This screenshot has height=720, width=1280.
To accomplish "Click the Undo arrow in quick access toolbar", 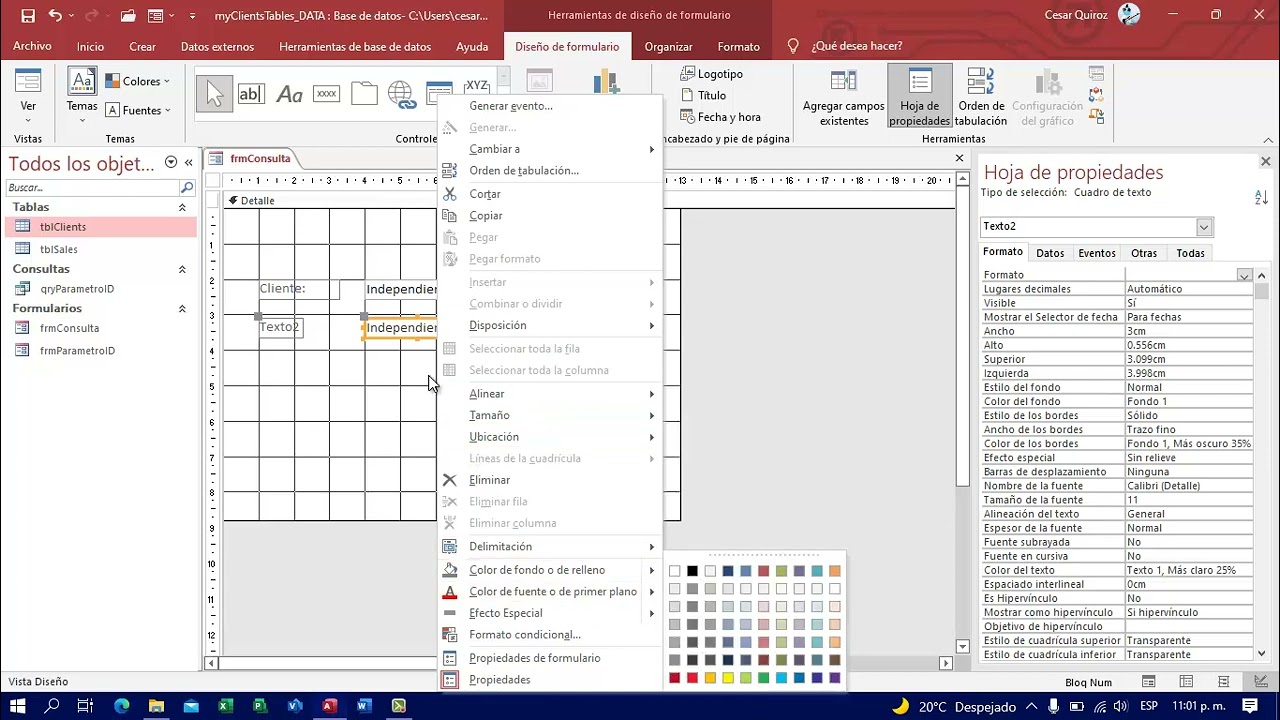I will [x=55, y=15].
